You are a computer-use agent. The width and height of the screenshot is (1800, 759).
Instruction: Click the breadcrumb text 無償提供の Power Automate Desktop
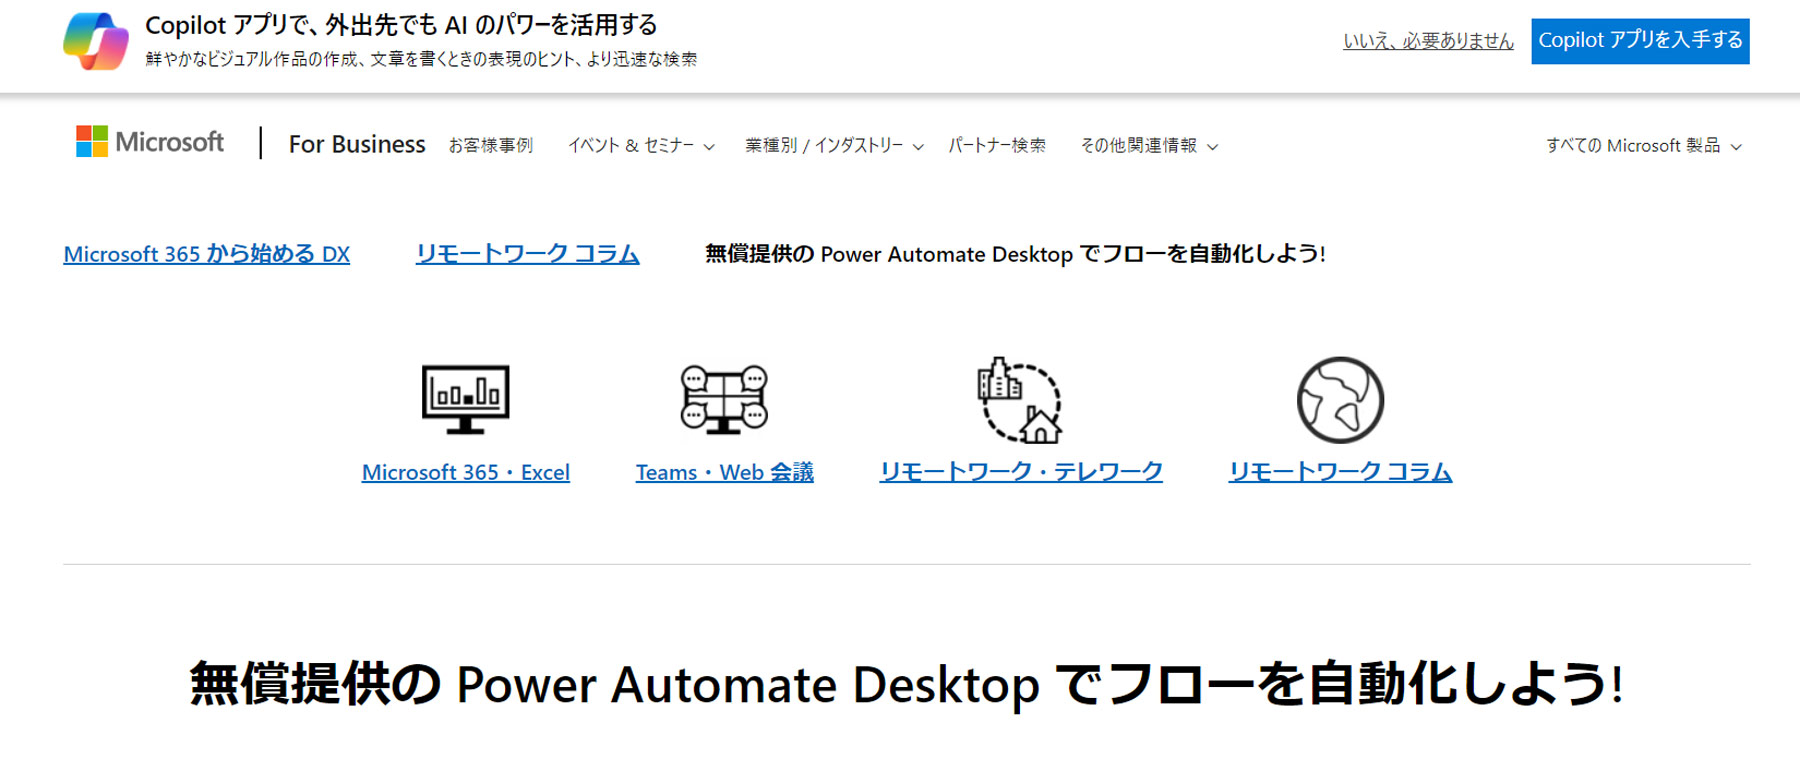click(889, 254)
